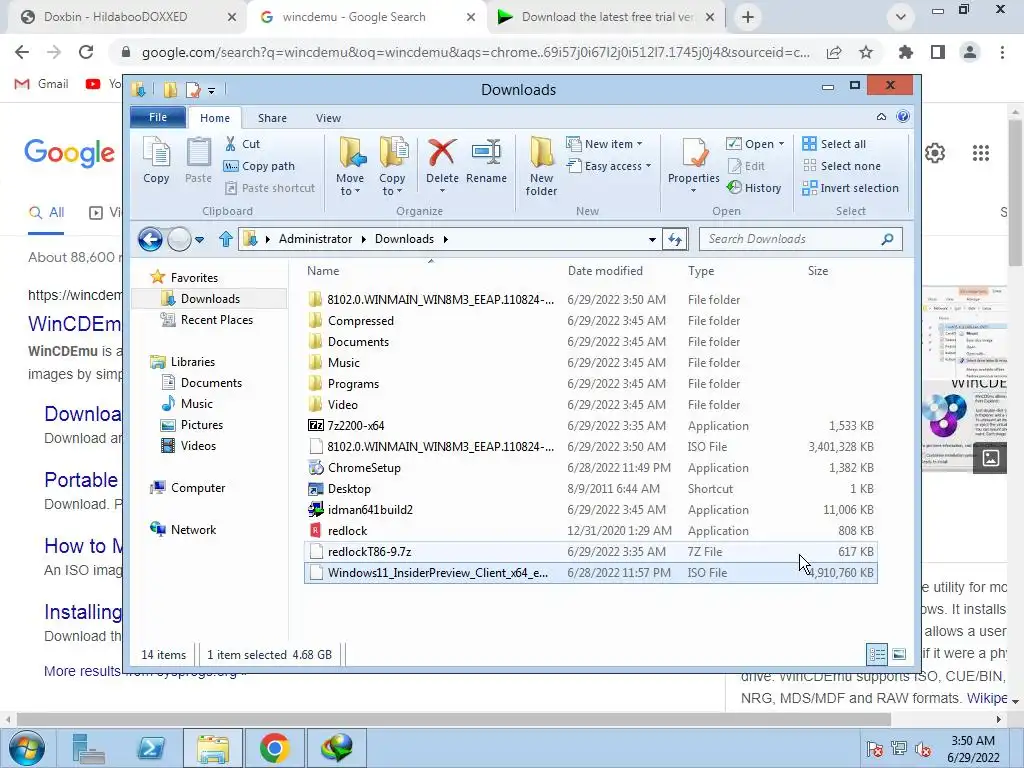Click the refresh button beside address bar
Viewport: 1024px width, 768px height.
coord(675,239)
